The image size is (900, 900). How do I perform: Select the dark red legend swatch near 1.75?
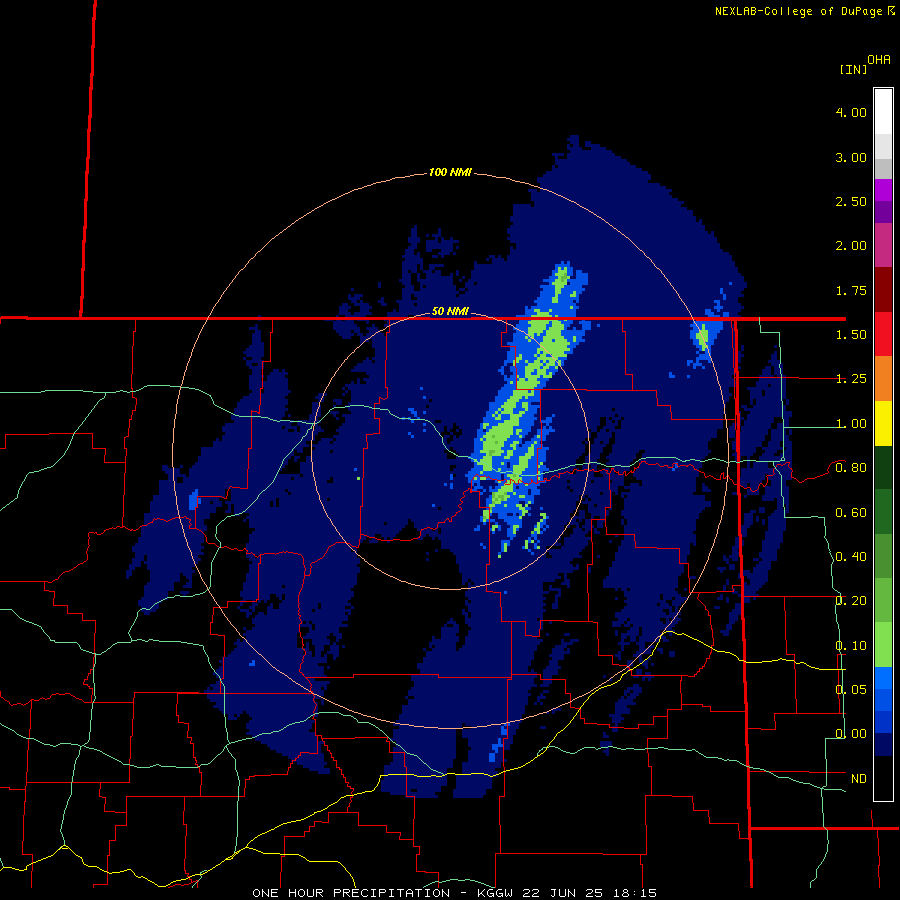point(883,290)
